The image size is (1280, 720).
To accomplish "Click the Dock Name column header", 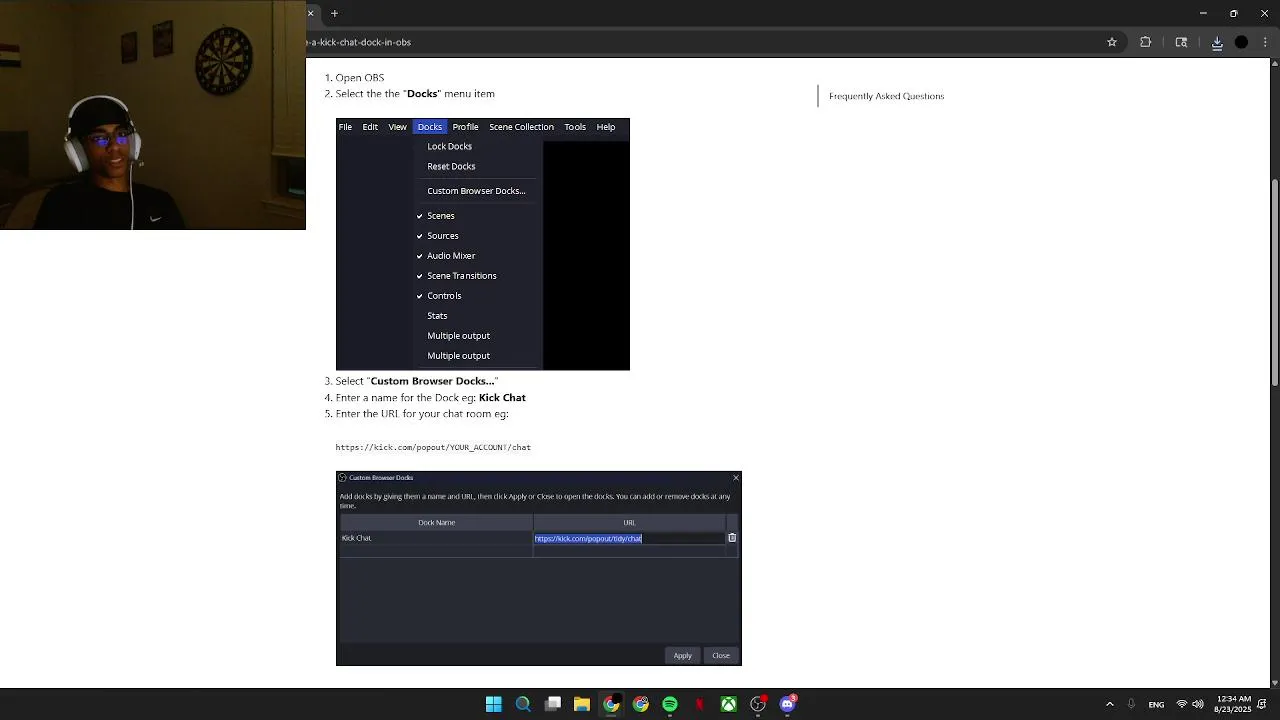I will (436, 522).
